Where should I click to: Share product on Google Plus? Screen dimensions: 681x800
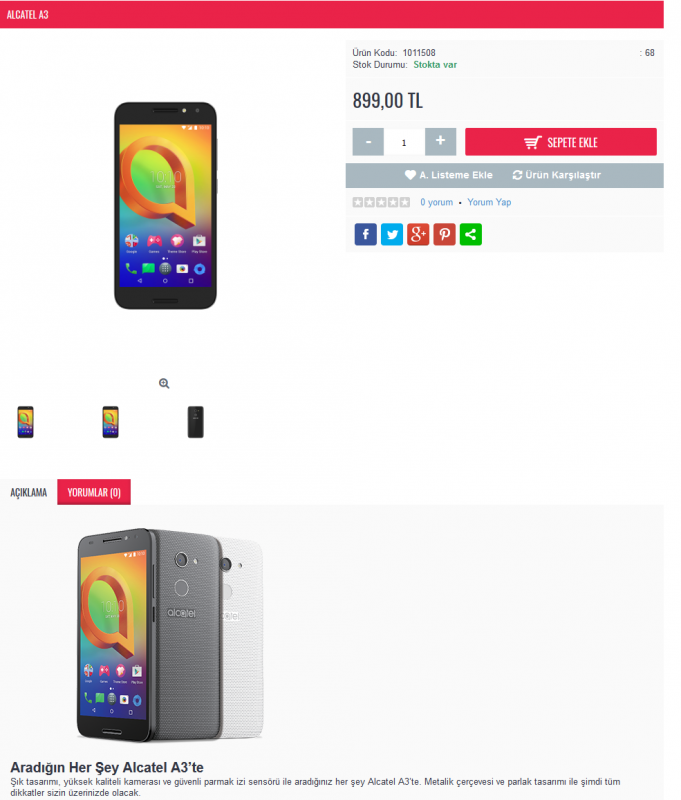pyautogui.click(x=418, y=234)
